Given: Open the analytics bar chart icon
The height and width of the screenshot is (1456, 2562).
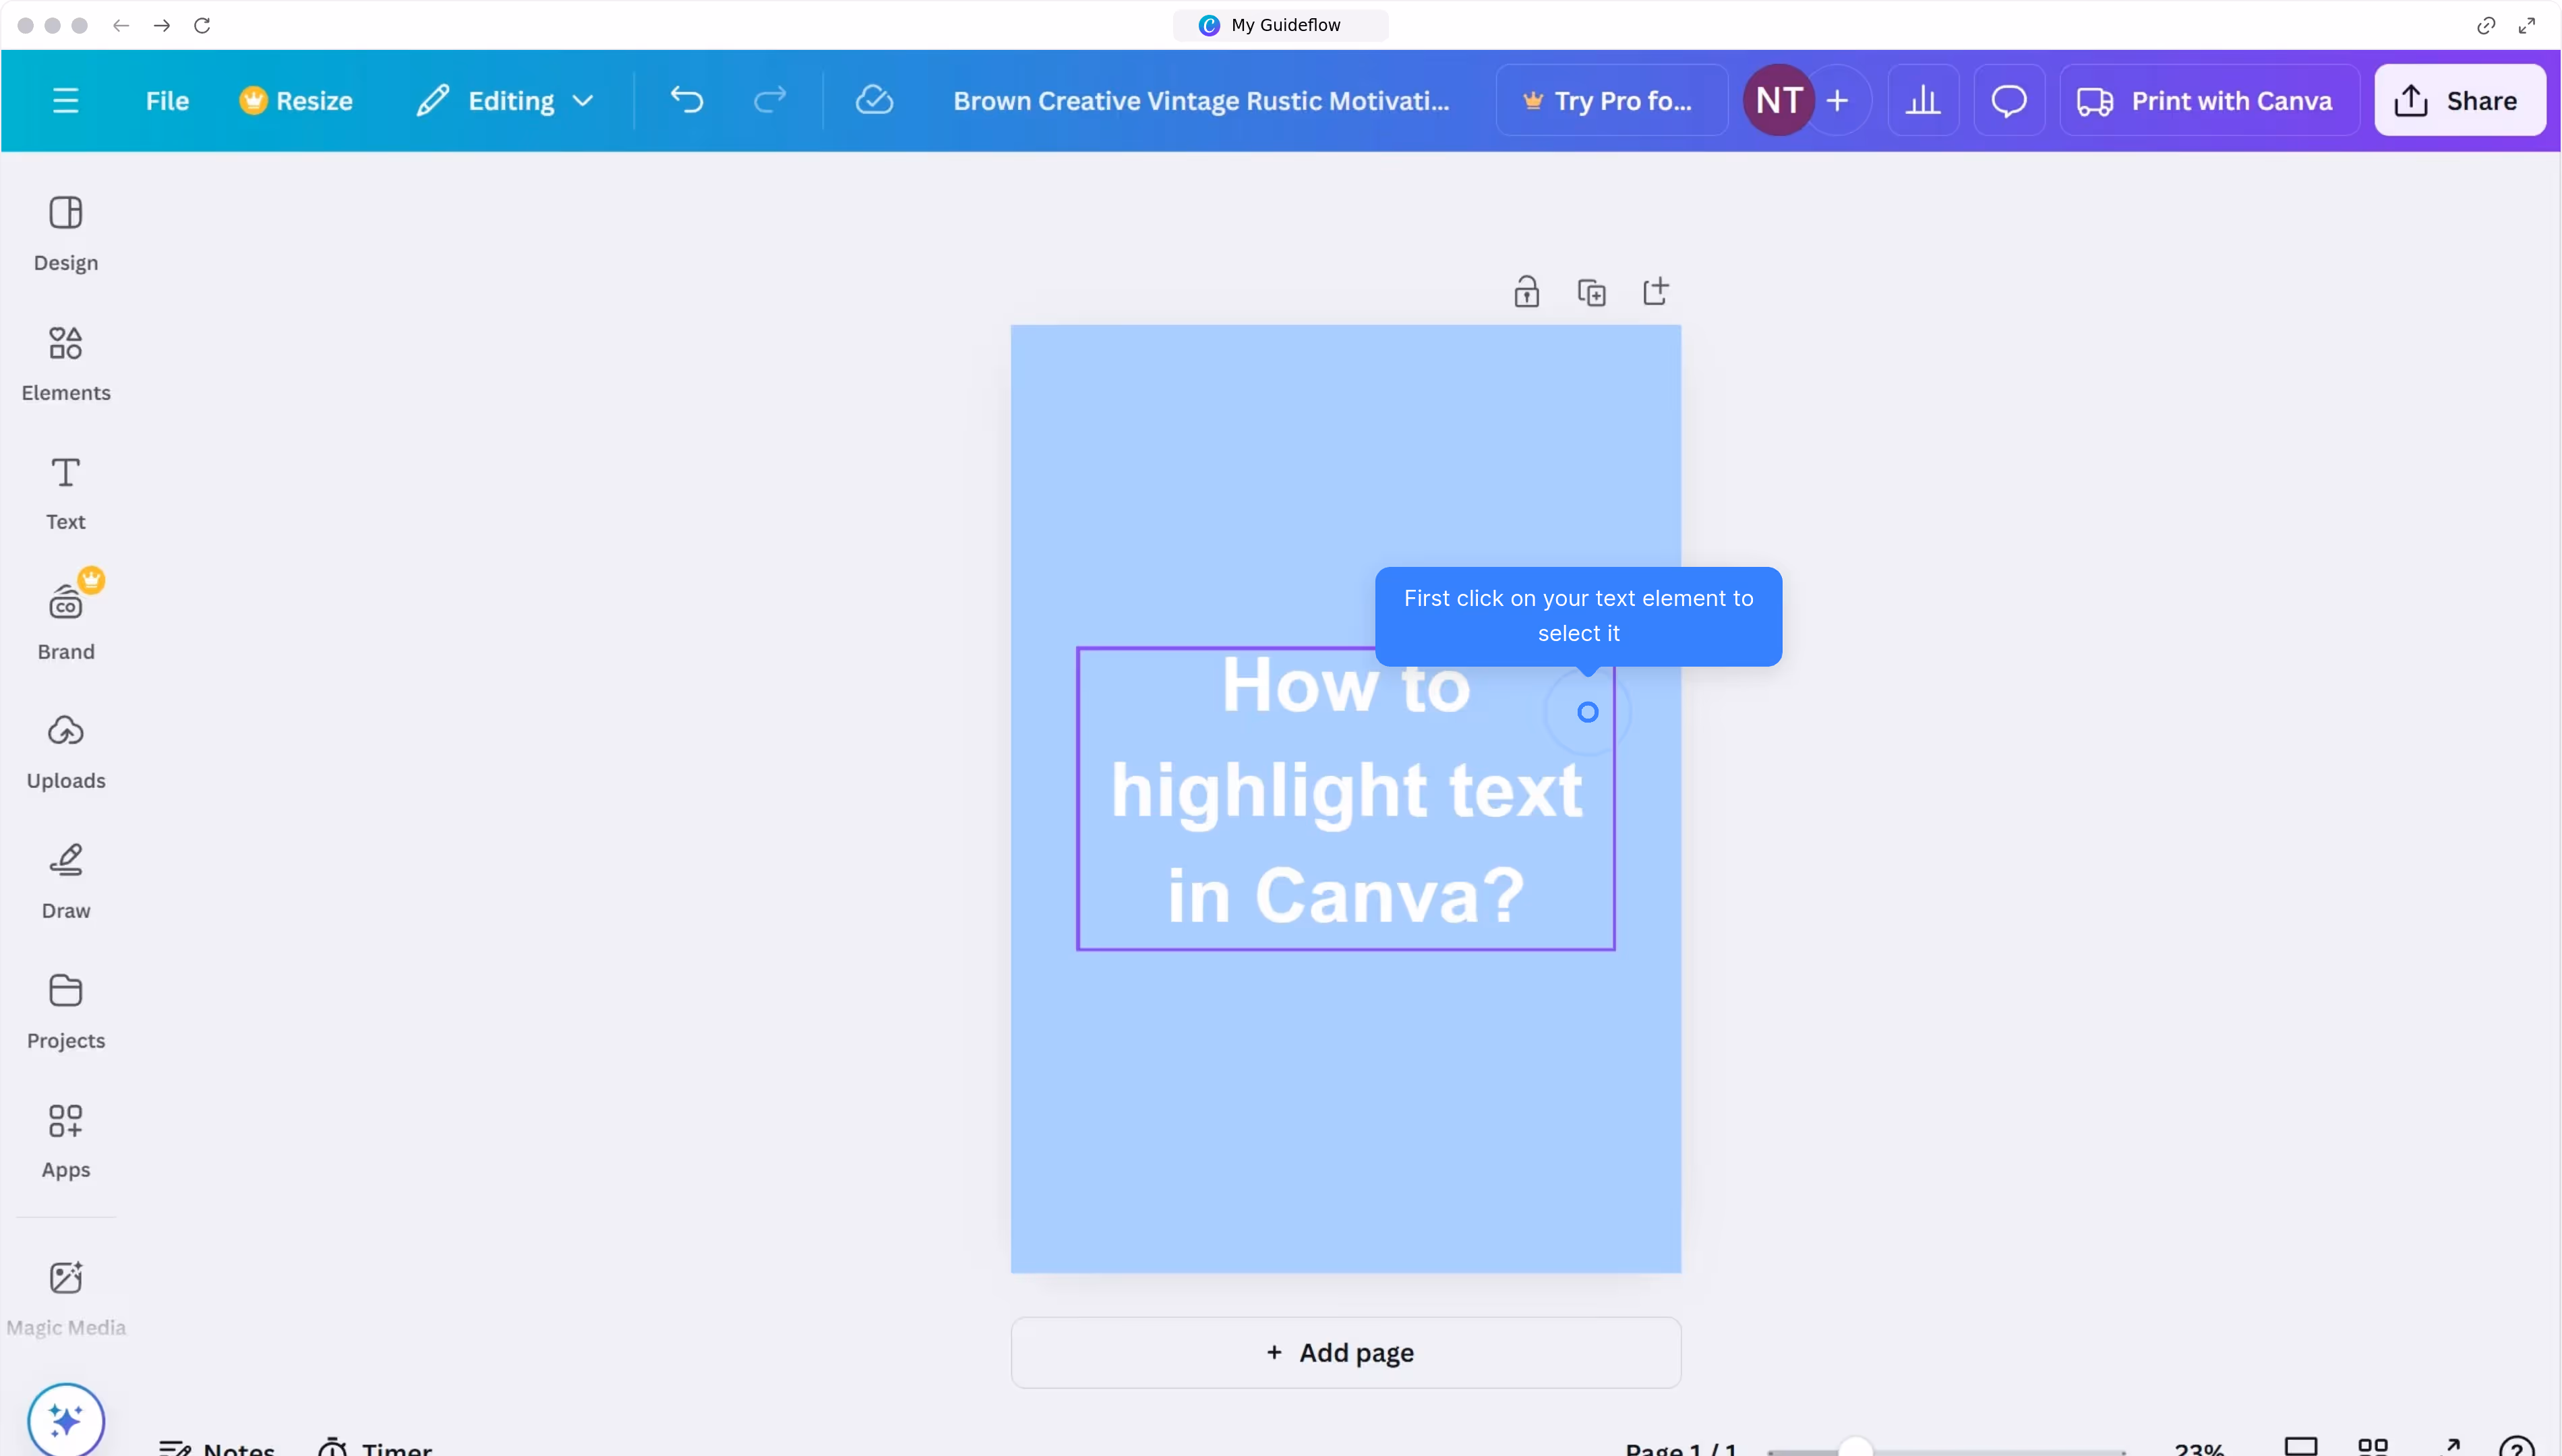Looking at the screenshot, I should pos(1922,100).
